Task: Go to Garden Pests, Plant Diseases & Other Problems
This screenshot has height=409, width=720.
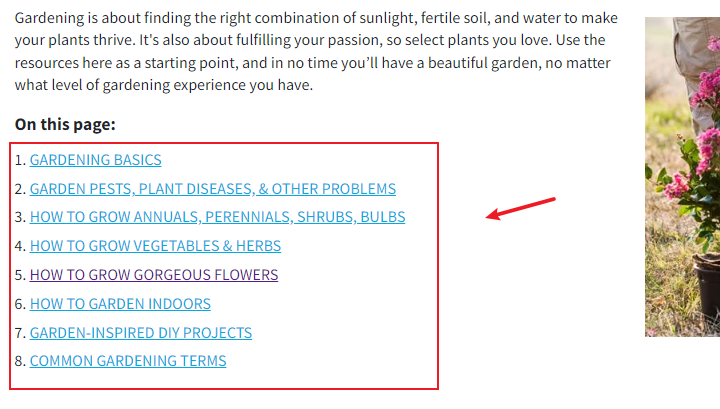Action: [213, 189]
